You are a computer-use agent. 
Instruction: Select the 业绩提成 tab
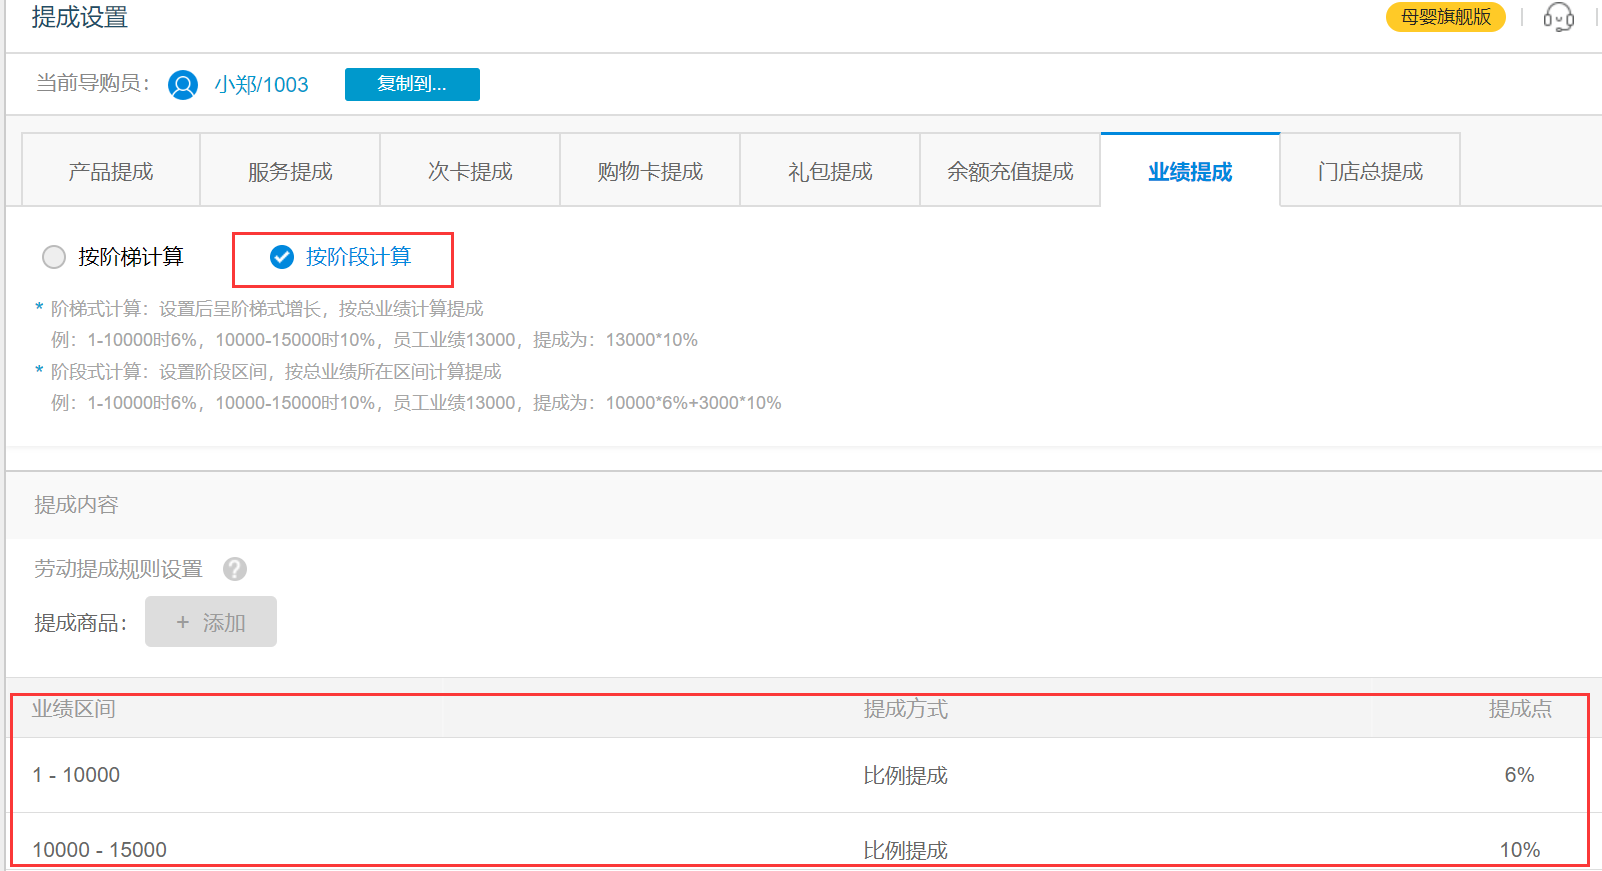point(1190,171)
